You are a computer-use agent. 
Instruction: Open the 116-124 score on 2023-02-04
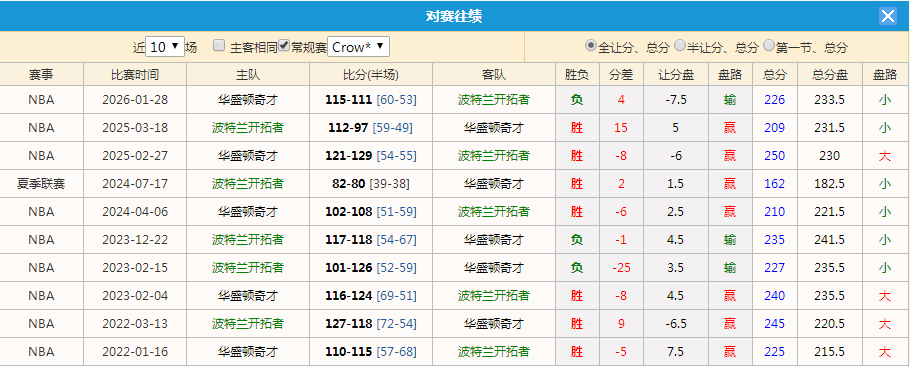tap(348, 296)
